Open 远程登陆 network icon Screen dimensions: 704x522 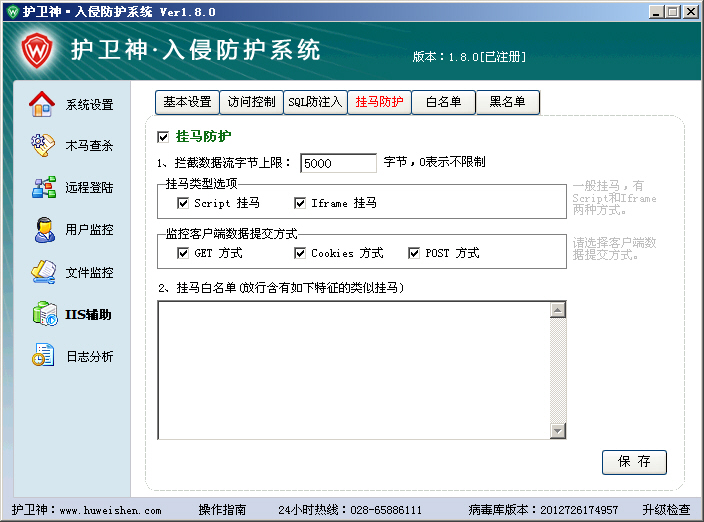[x=44, y=187]
